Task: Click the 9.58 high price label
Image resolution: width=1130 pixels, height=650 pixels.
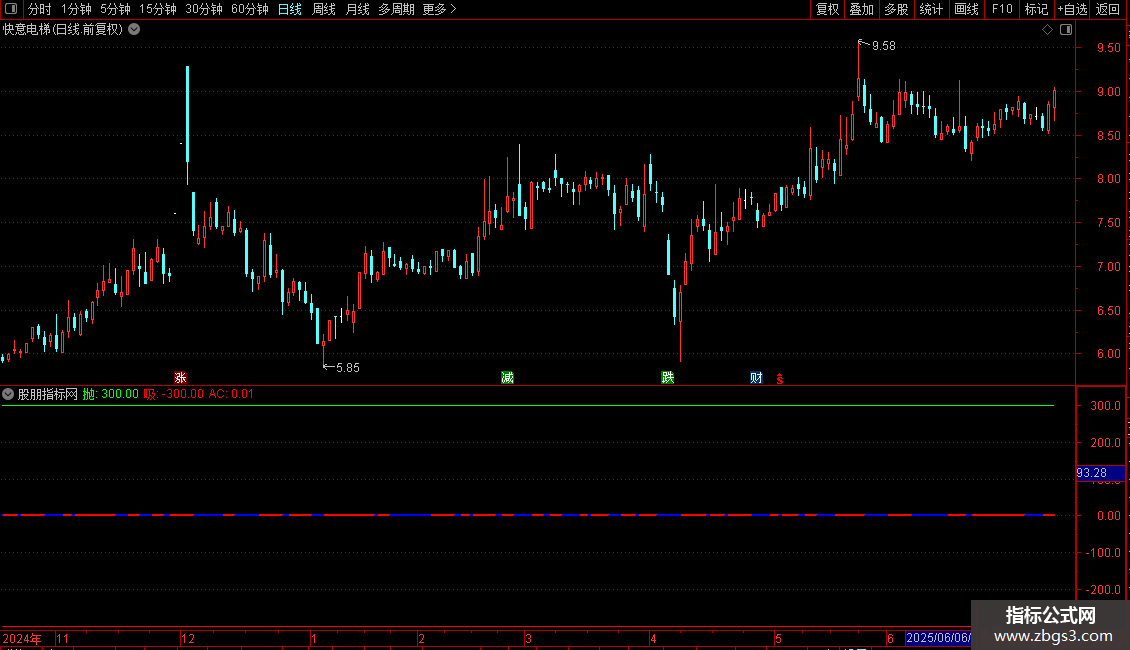Action: [884, 46]
